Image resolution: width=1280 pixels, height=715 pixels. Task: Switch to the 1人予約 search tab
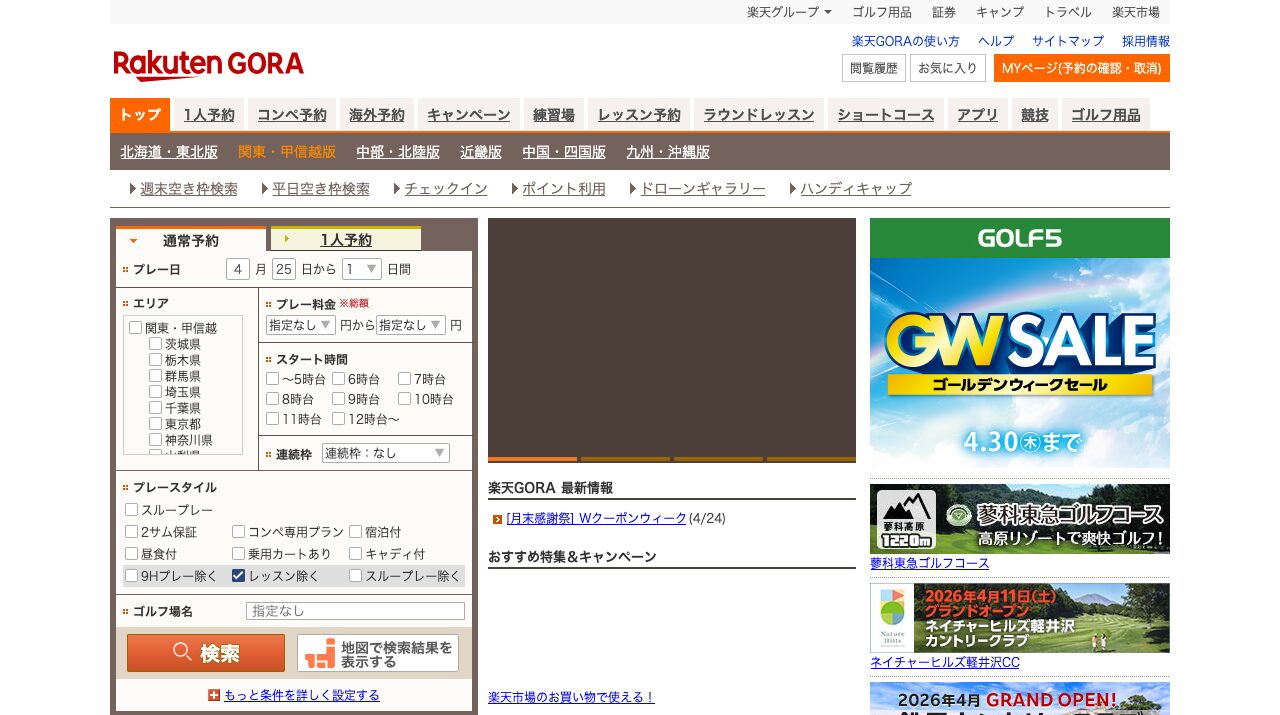point(345,240)
